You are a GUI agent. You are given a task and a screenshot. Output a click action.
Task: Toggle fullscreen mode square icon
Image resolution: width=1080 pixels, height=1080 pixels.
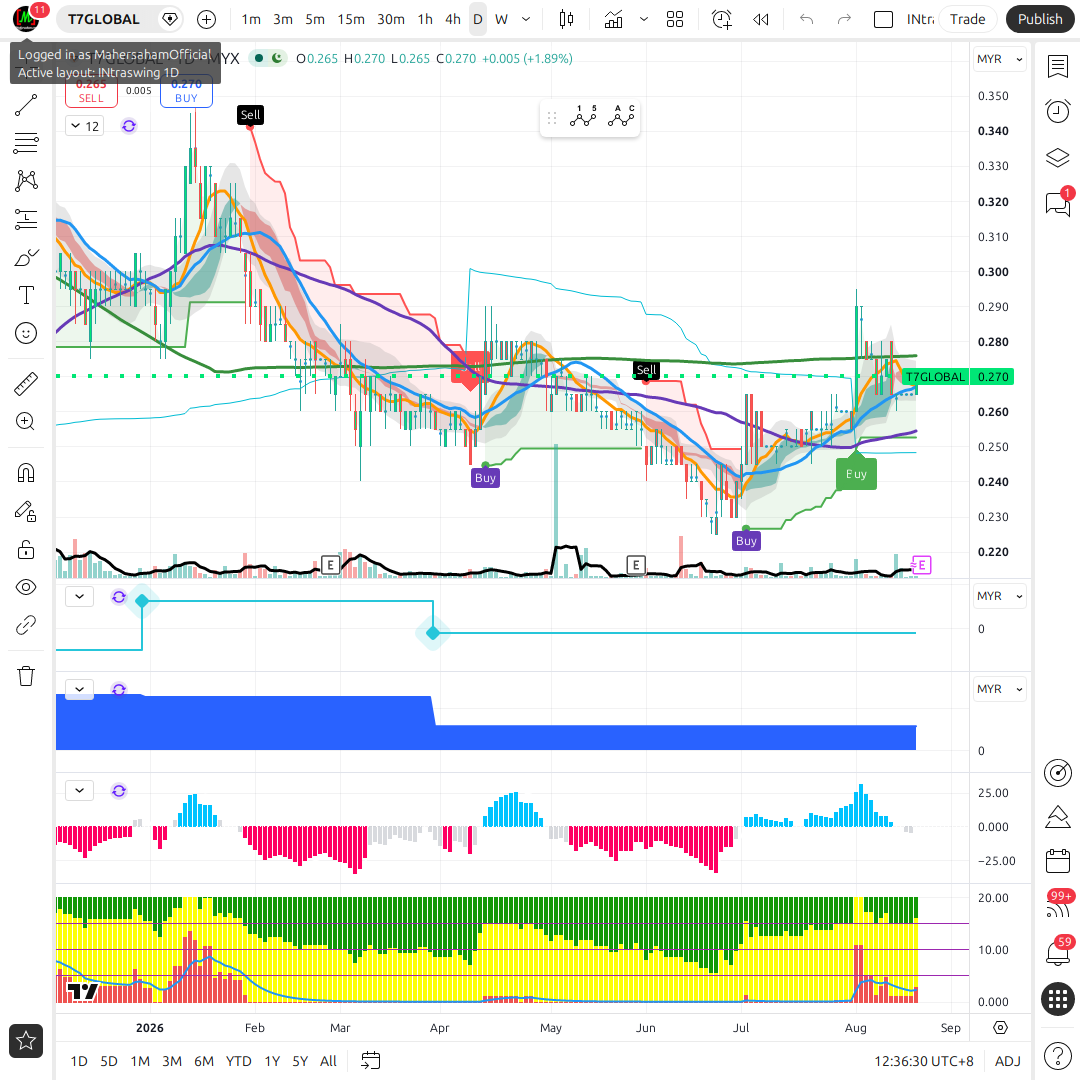point(883,19)
